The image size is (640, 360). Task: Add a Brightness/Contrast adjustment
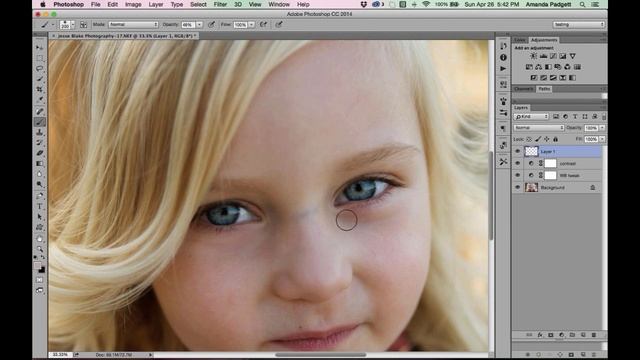point(533,56)
